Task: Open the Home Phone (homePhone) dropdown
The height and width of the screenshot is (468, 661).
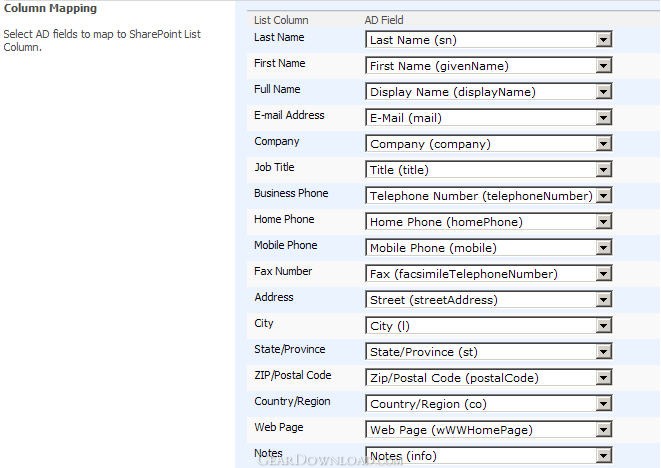Action: (489, 222)
